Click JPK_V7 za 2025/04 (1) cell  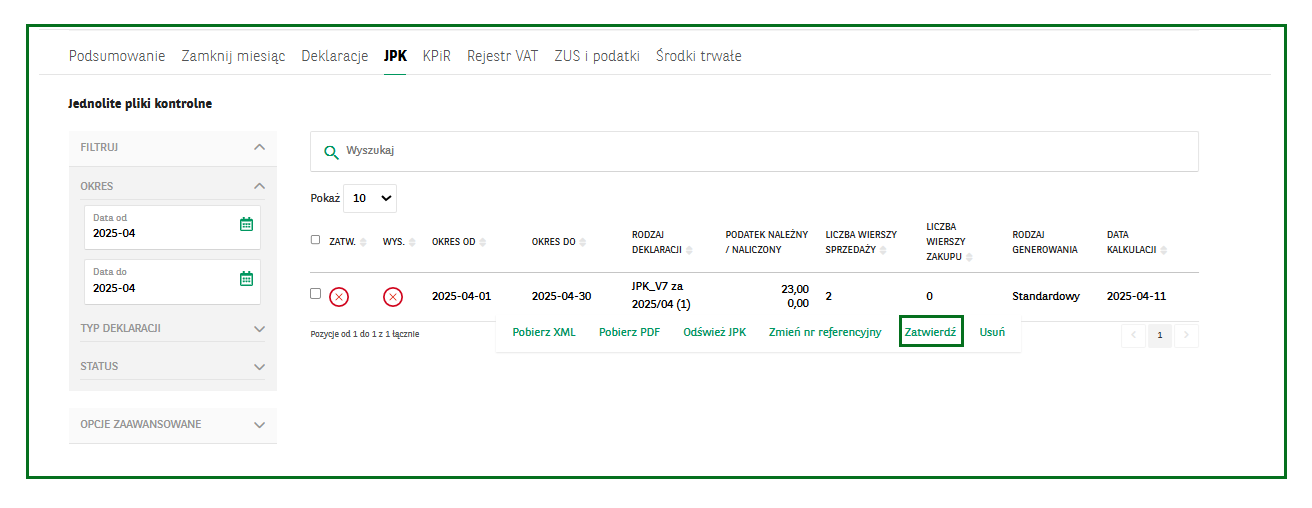pos(662,295)
